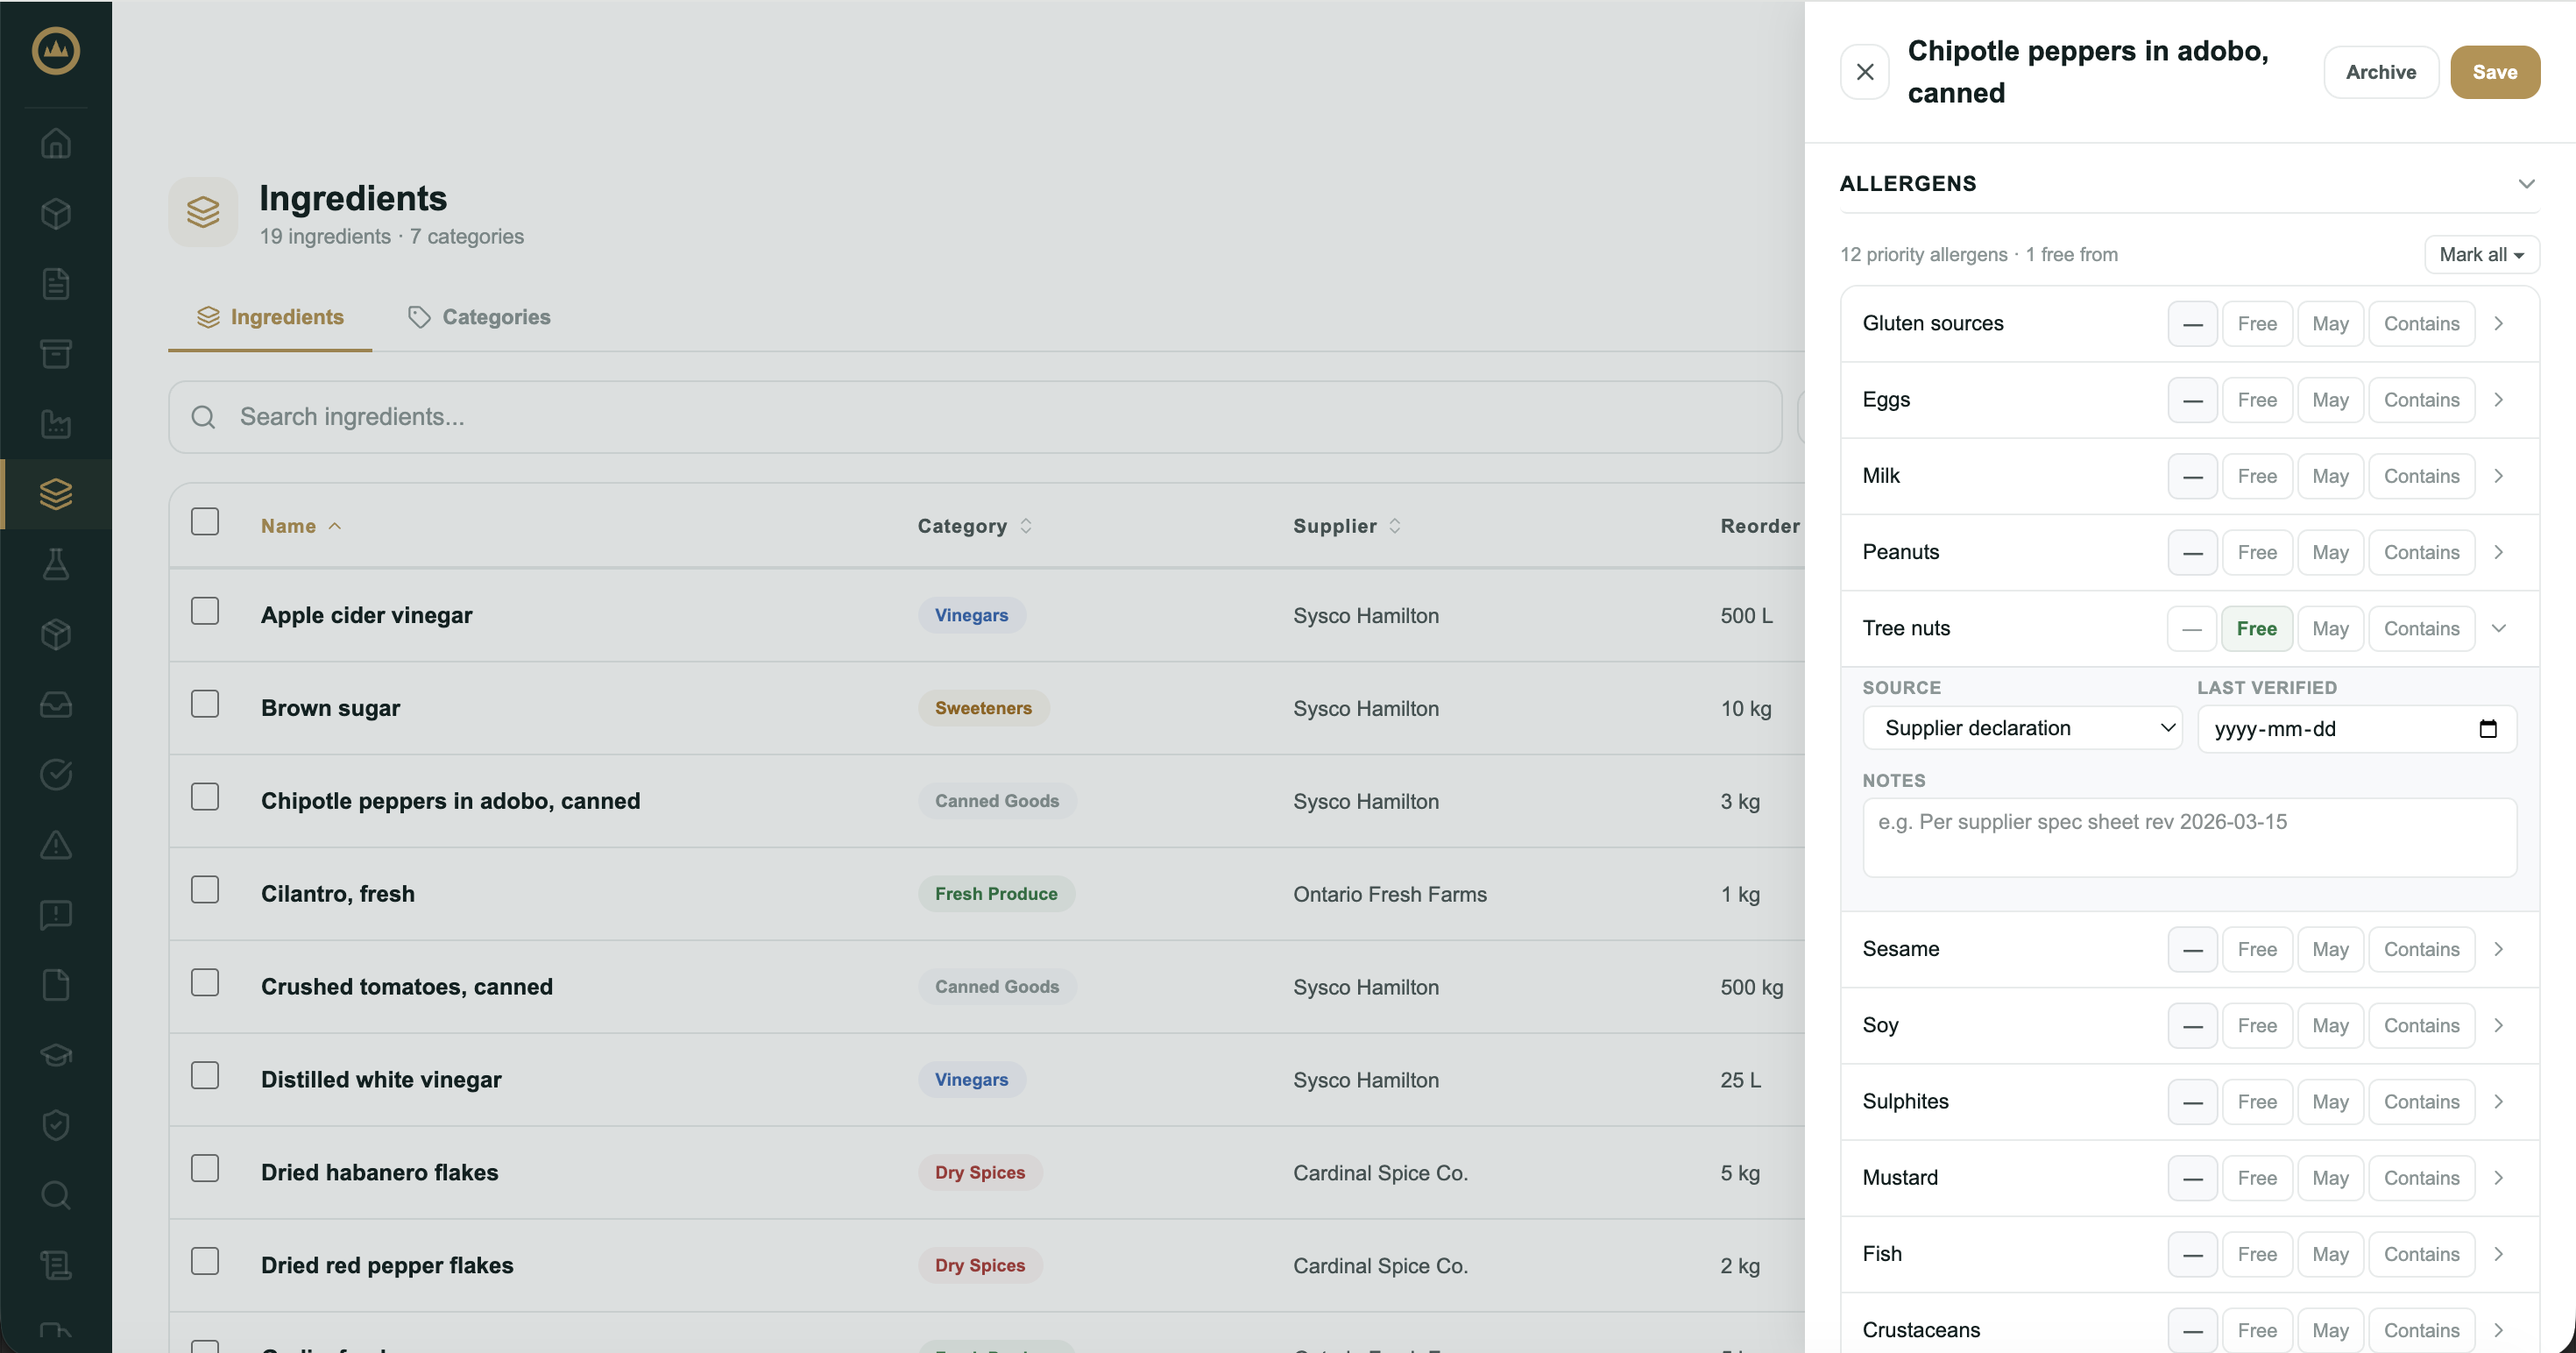Click the crown logo at sidebar top

click(x=56, y=51)
